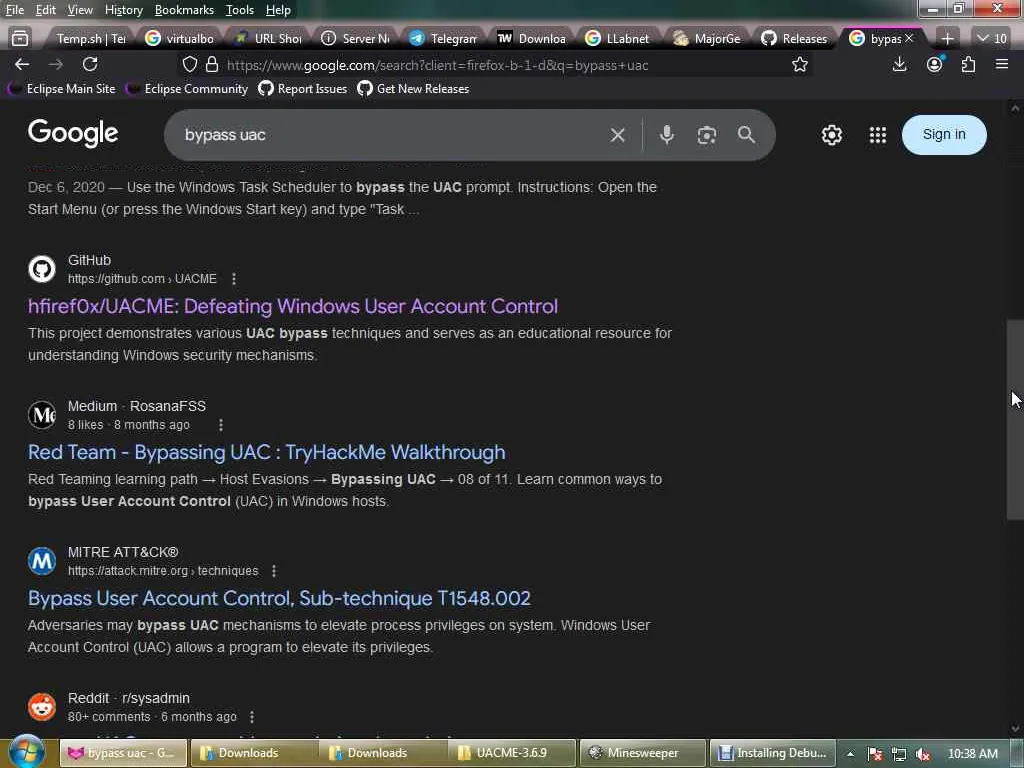Open the extensions puzzle icon
This screenshot has height=768, width=1024.
(968, 64)
